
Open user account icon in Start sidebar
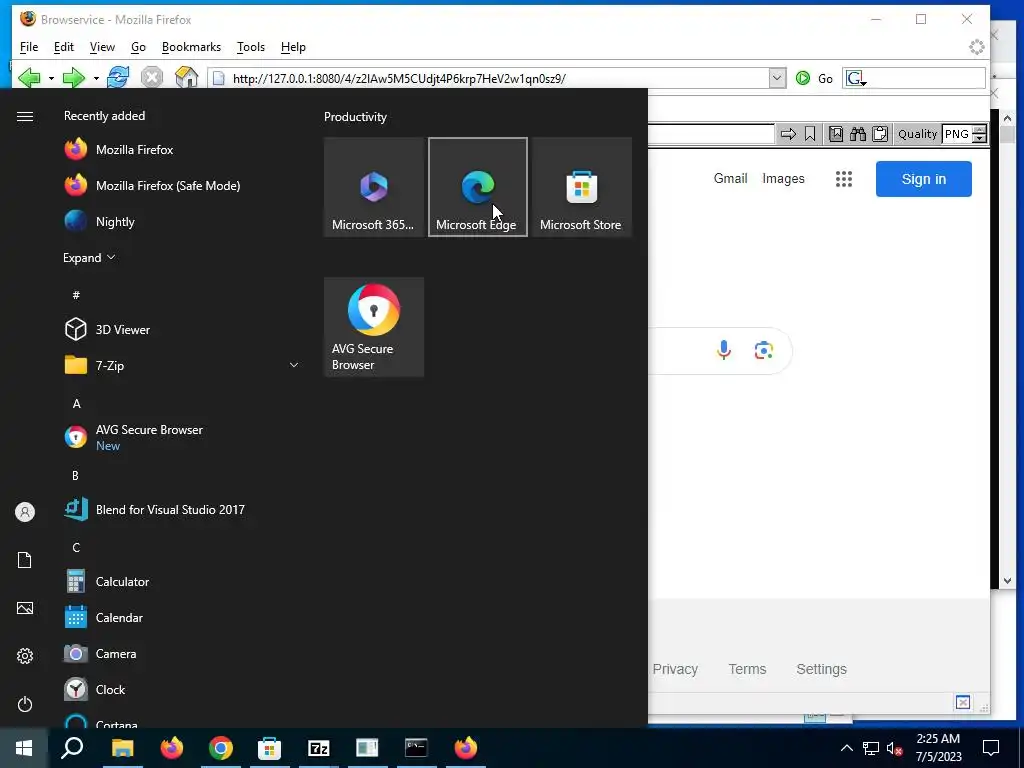pos(25,512)
